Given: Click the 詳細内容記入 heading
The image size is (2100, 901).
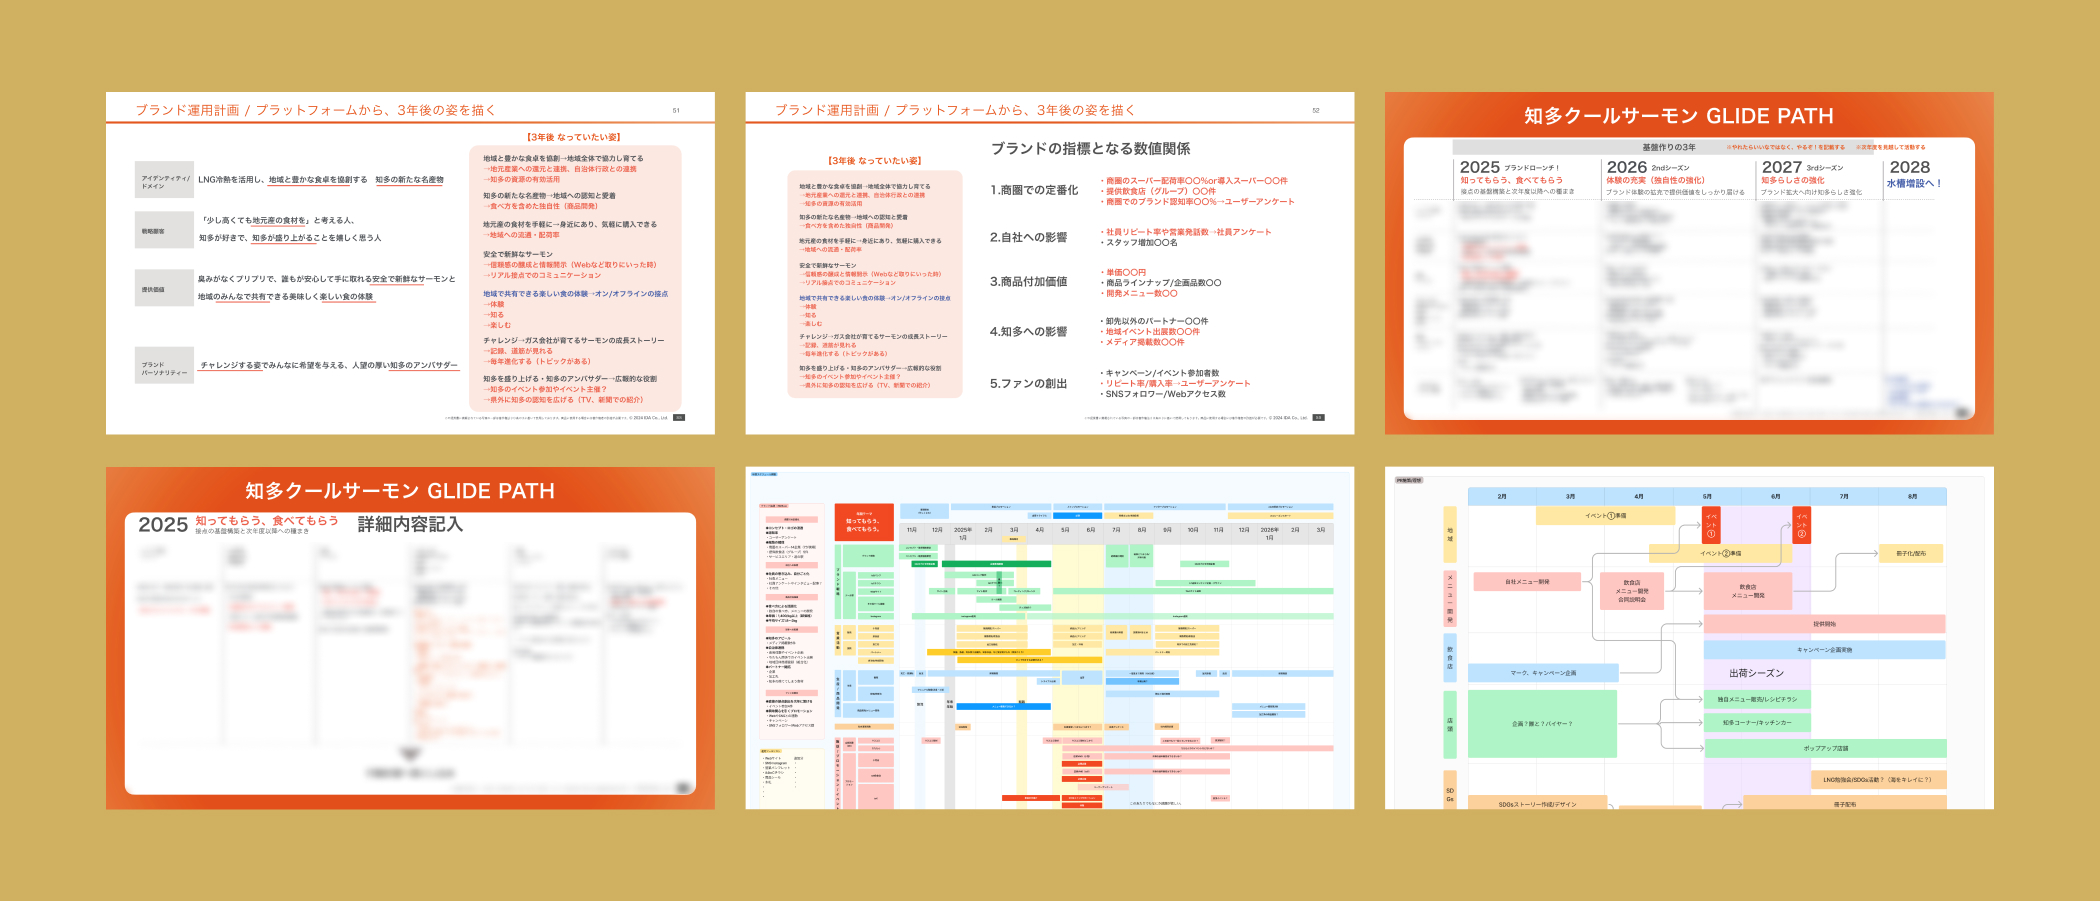Looking at the screenshot, I should click(410, 524).
